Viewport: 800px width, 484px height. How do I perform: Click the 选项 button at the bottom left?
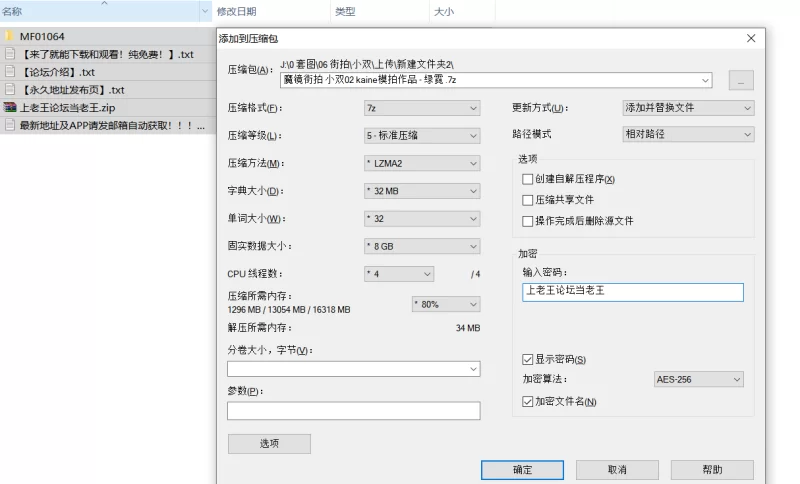[x=269, y=444]
